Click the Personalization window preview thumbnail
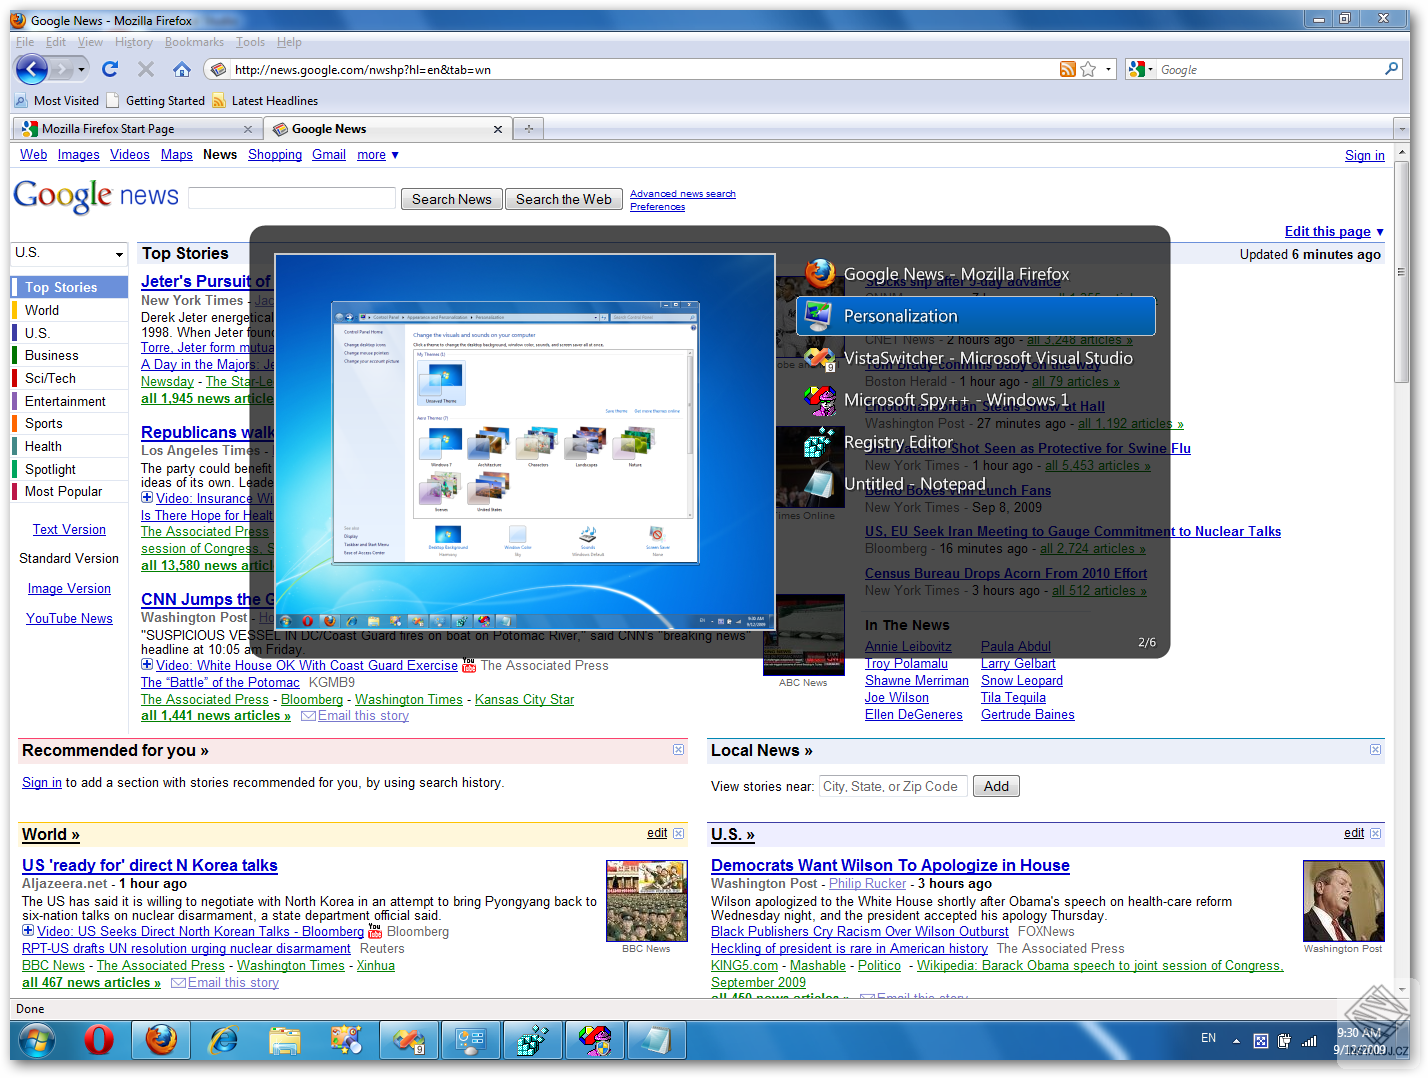This screenshot has width=1428, height=1078. tap(525, 441)
